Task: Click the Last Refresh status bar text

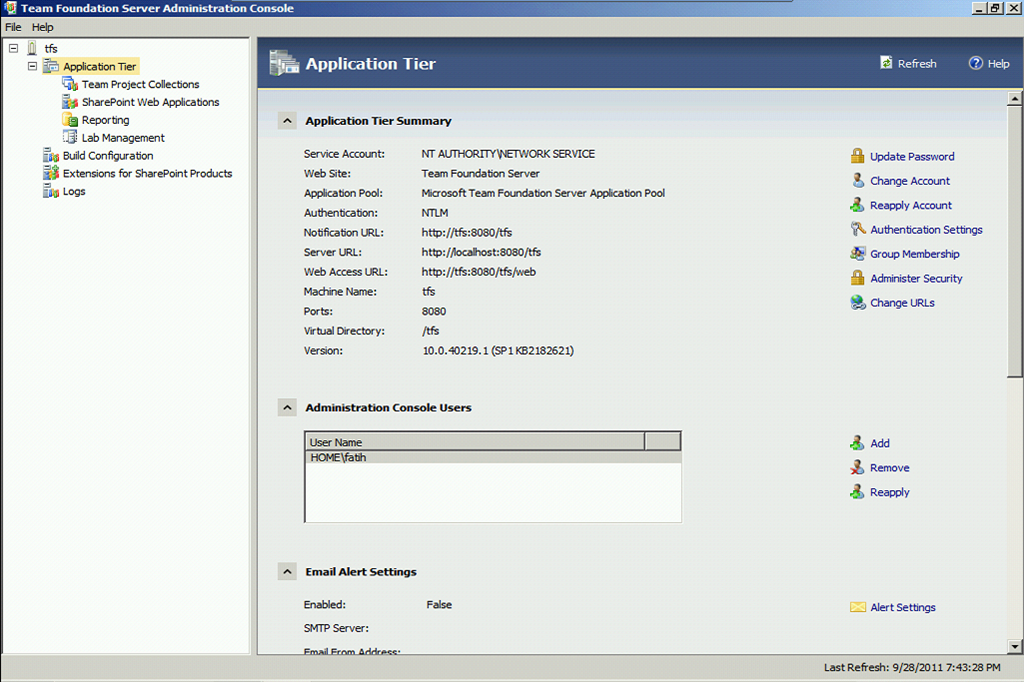Action: 912,667
